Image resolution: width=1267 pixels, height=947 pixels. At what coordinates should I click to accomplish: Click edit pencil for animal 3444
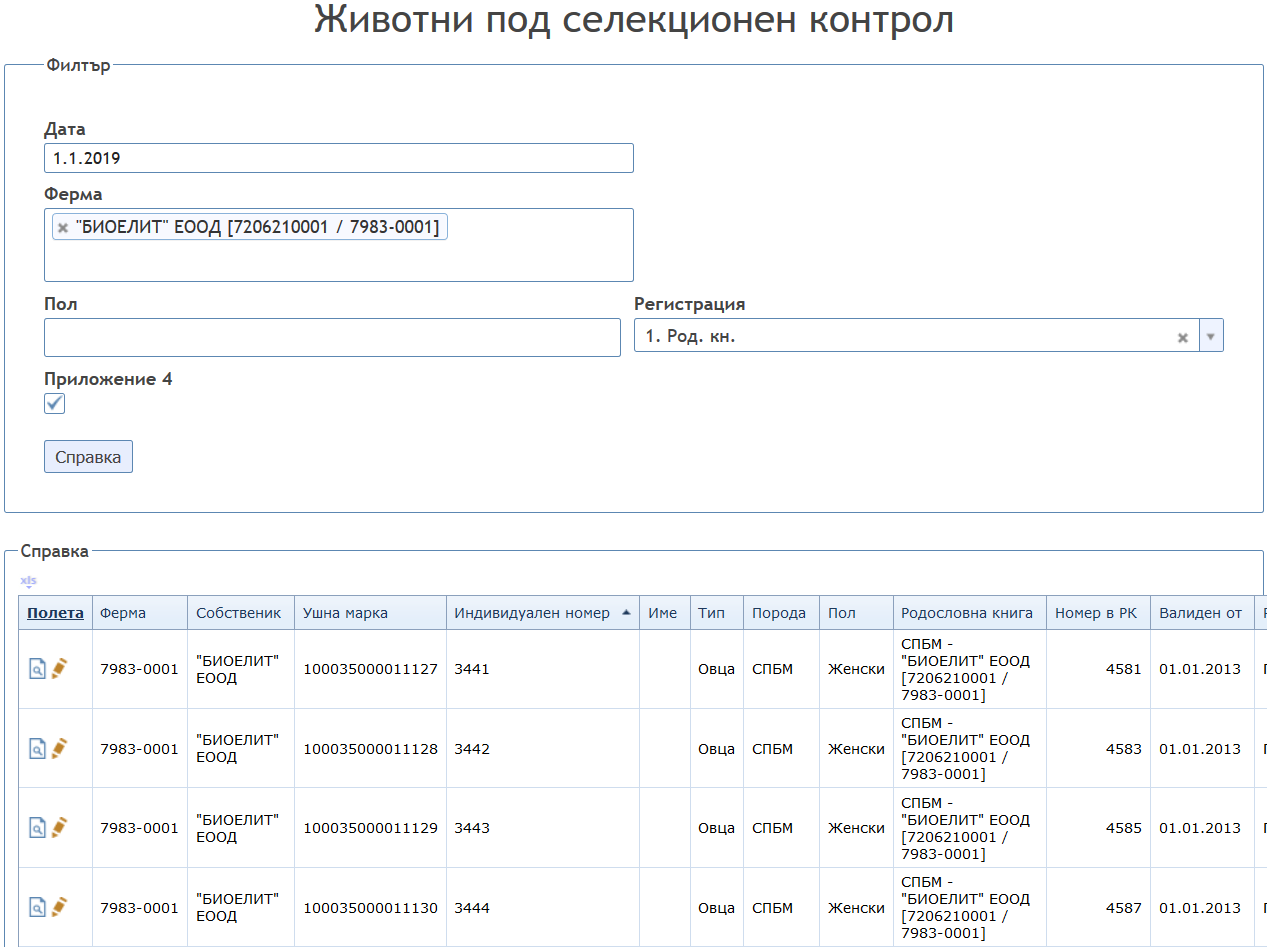(60, 907)
